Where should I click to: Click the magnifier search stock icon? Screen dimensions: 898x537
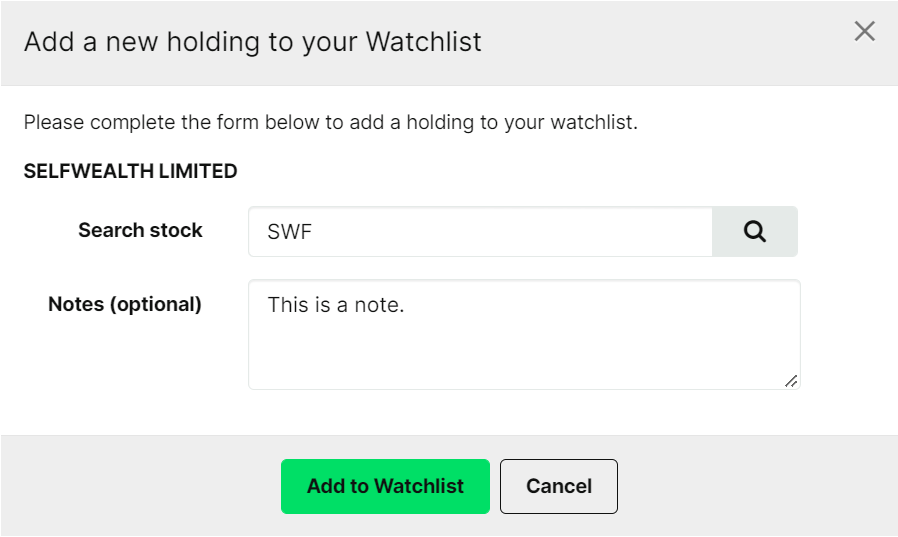(x=754, y=231)
